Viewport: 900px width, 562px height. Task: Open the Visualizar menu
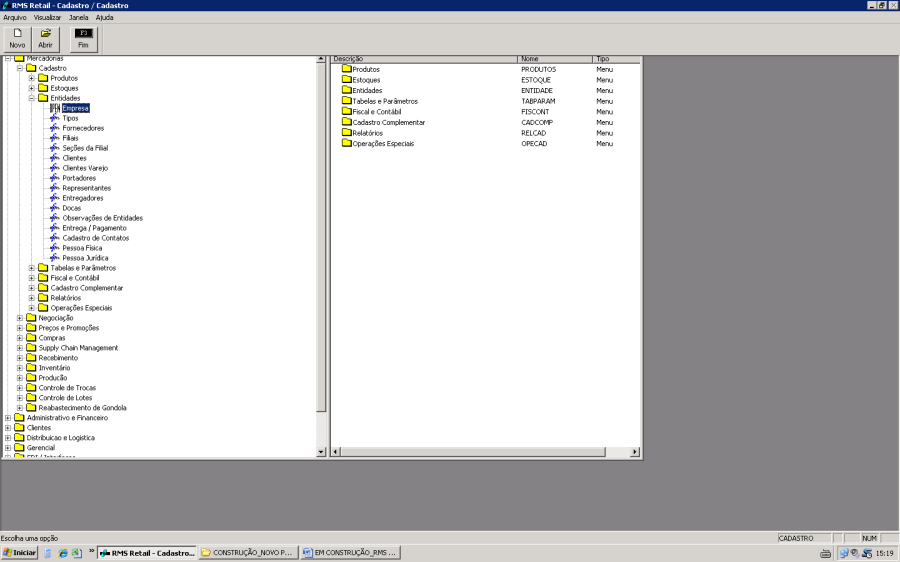tap(47, 18)
